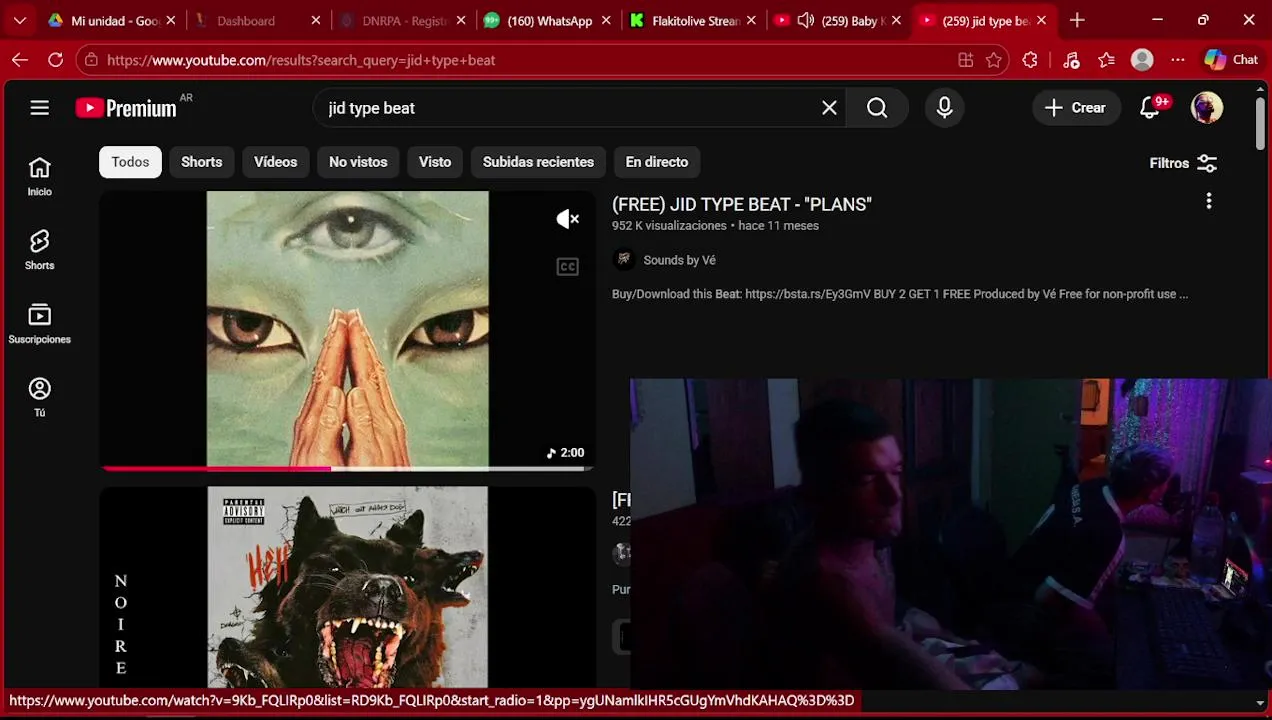The image size is (1272, 720).
Task: Open Tú in sidebar
Action: (39, 397)
